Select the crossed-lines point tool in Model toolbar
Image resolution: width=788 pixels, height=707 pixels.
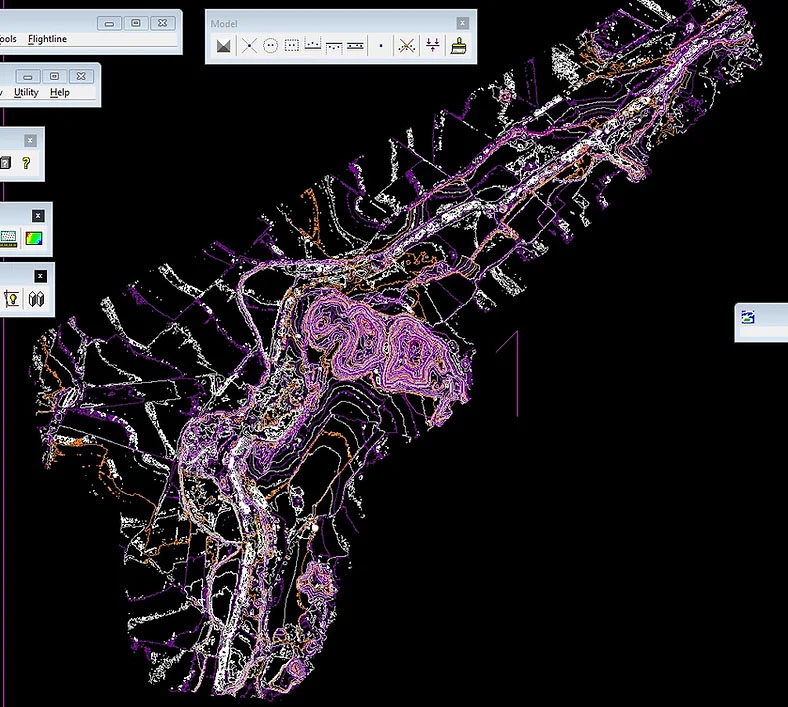249,46
